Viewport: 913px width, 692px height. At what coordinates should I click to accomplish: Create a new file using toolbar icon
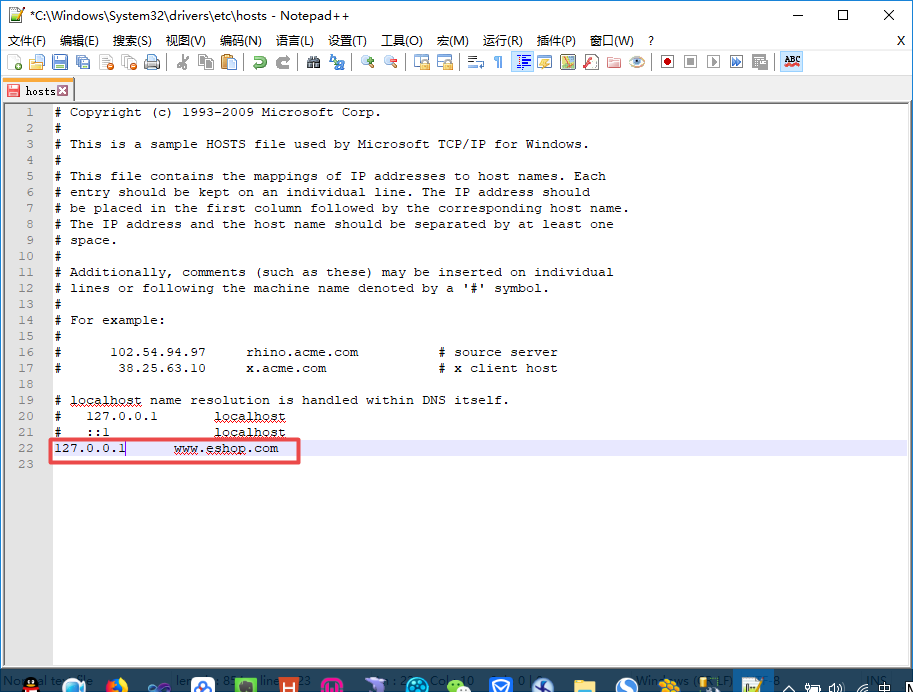(x=14, y=62)
